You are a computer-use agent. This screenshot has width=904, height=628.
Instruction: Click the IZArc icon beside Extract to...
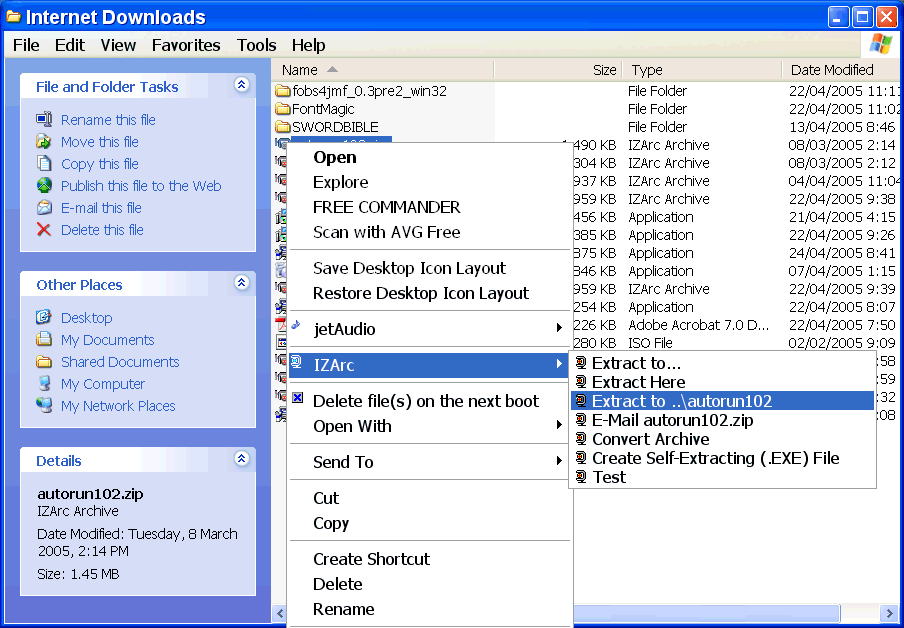(581, 363)
